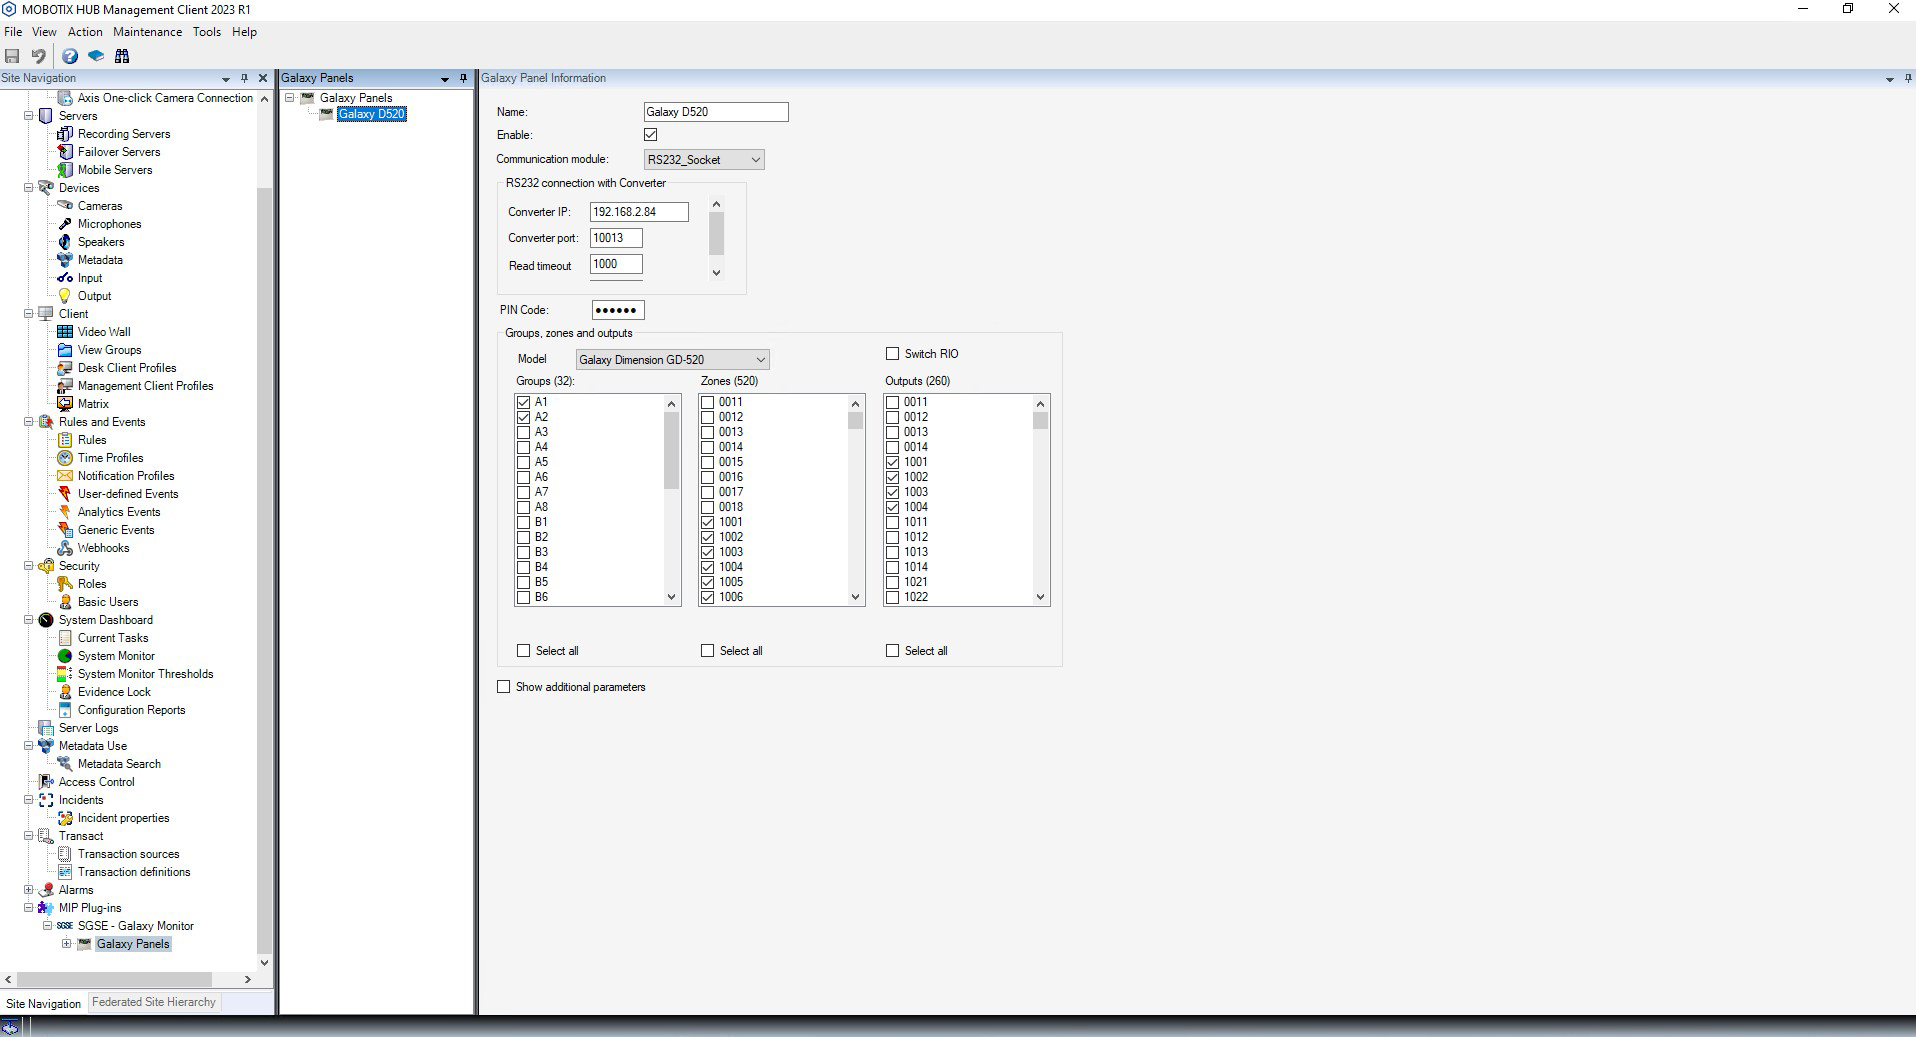The width and height of the screenshot is (1916, 1037).
Task: Click the Recording Servers icon
Action: tap(65, 134)
